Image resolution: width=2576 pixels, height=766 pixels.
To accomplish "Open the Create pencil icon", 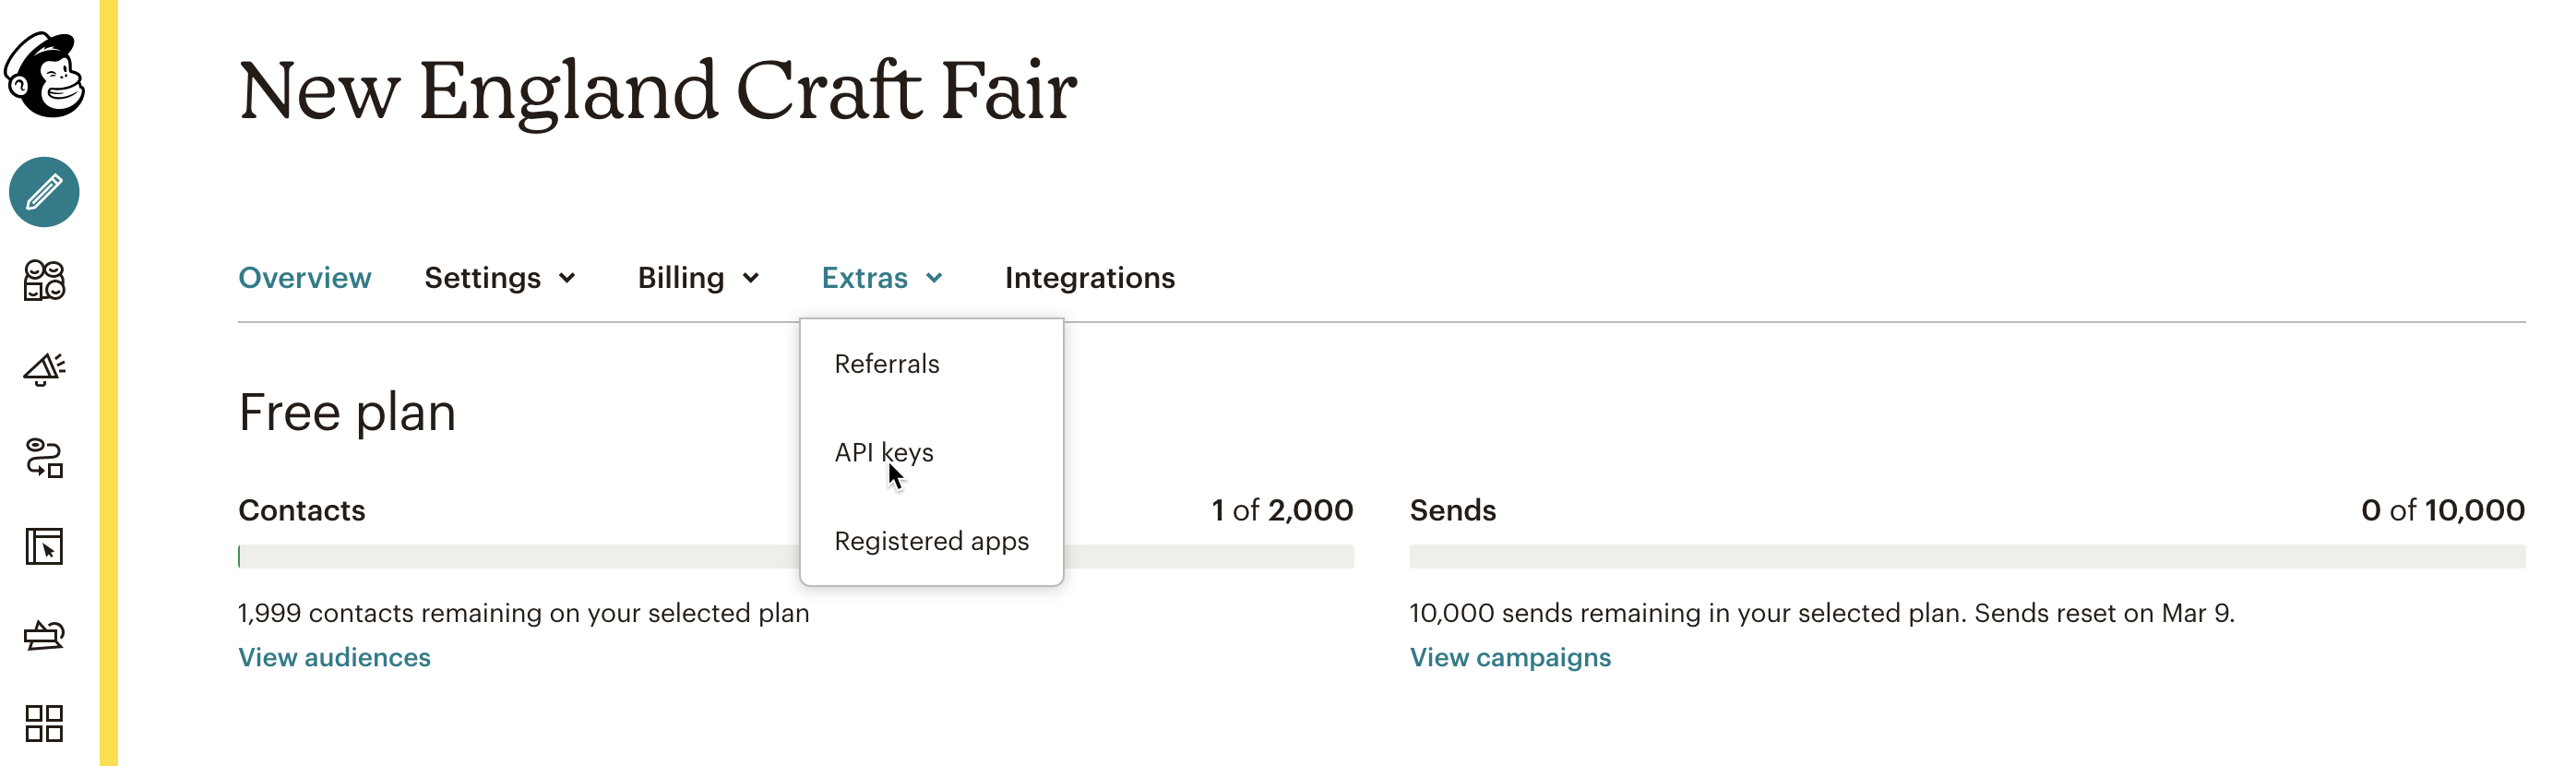I will 45,192.
